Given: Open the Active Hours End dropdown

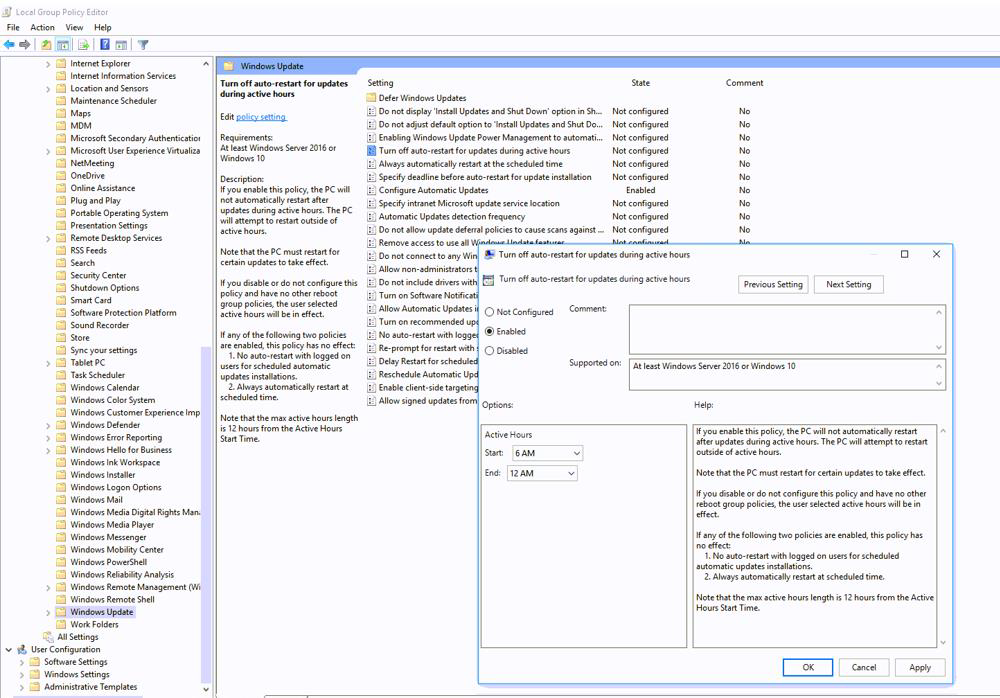Looking at the screenshot, I should [542, 474].
